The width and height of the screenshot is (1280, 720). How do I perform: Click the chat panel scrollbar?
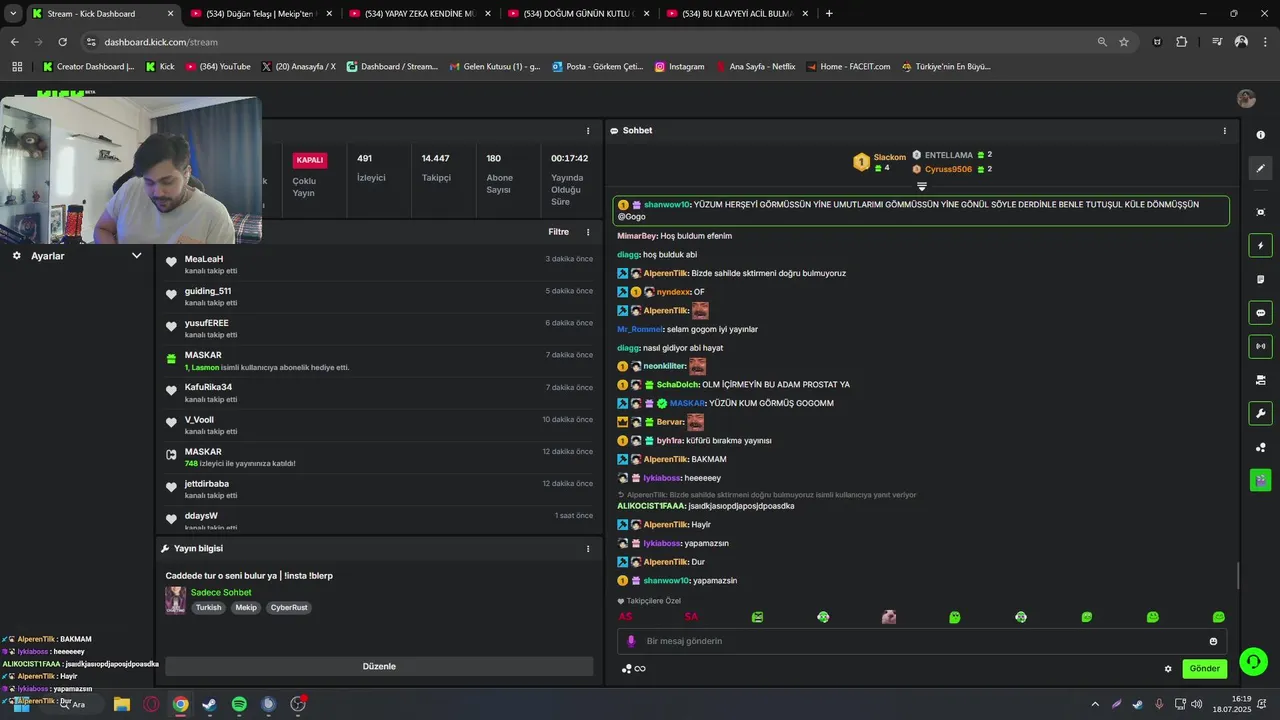[1238, 576]
